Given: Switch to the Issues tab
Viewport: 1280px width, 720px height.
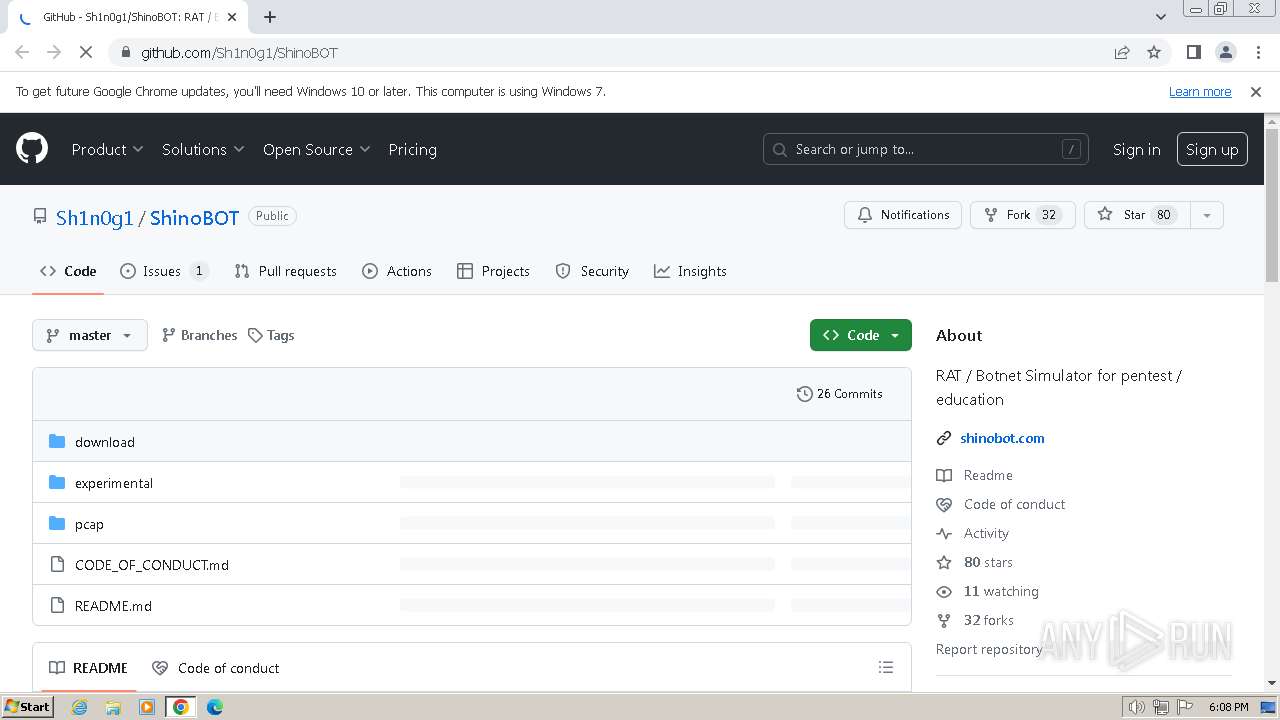Looking at the screenshot, I should pyautogui.click(x=164, y=271).
